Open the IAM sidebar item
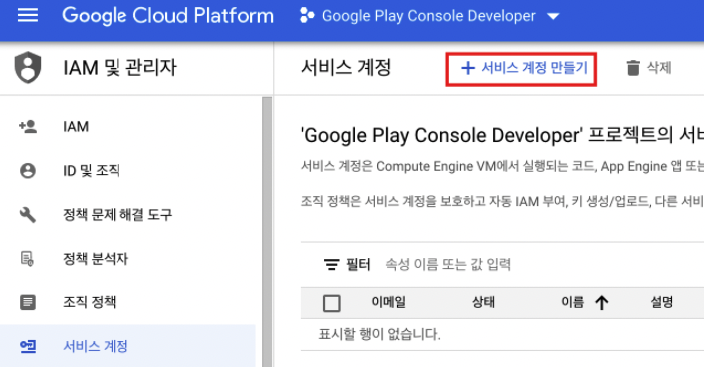705x367 pixels. [x=76, y=126]
